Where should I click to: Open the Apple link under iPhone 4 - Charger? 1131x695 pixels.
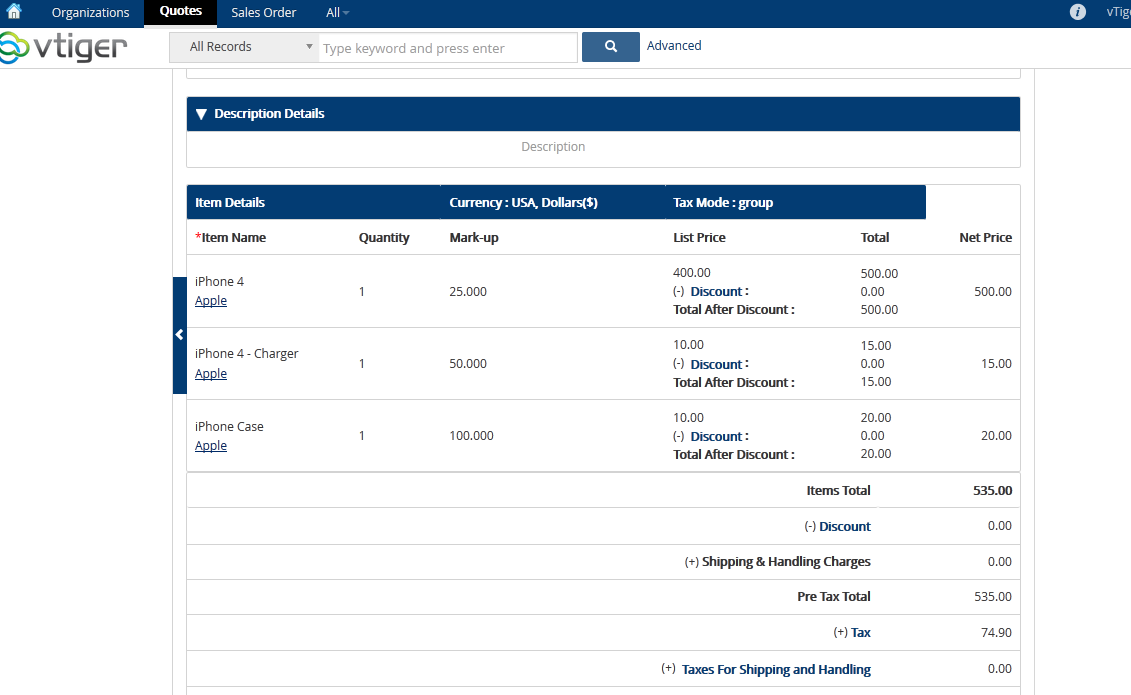tap(211, 373)
